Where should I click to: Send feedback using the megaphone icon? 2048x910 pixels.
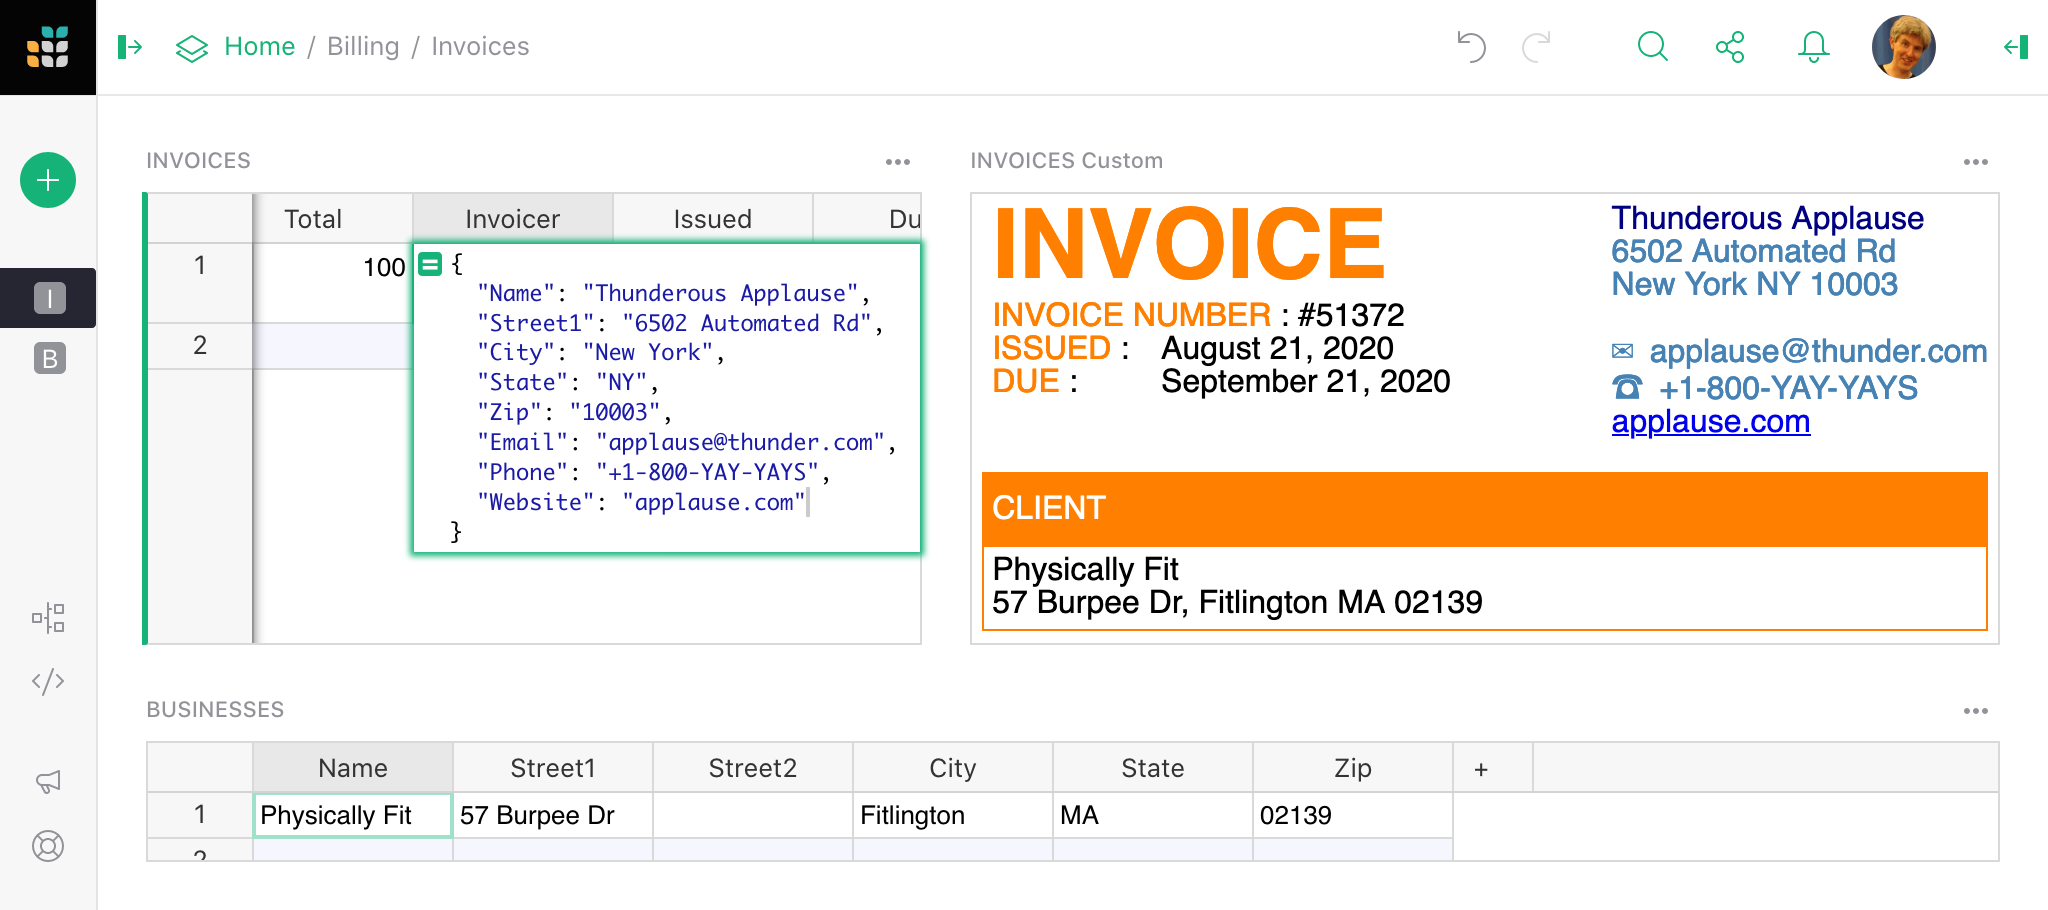pos(47,782)
